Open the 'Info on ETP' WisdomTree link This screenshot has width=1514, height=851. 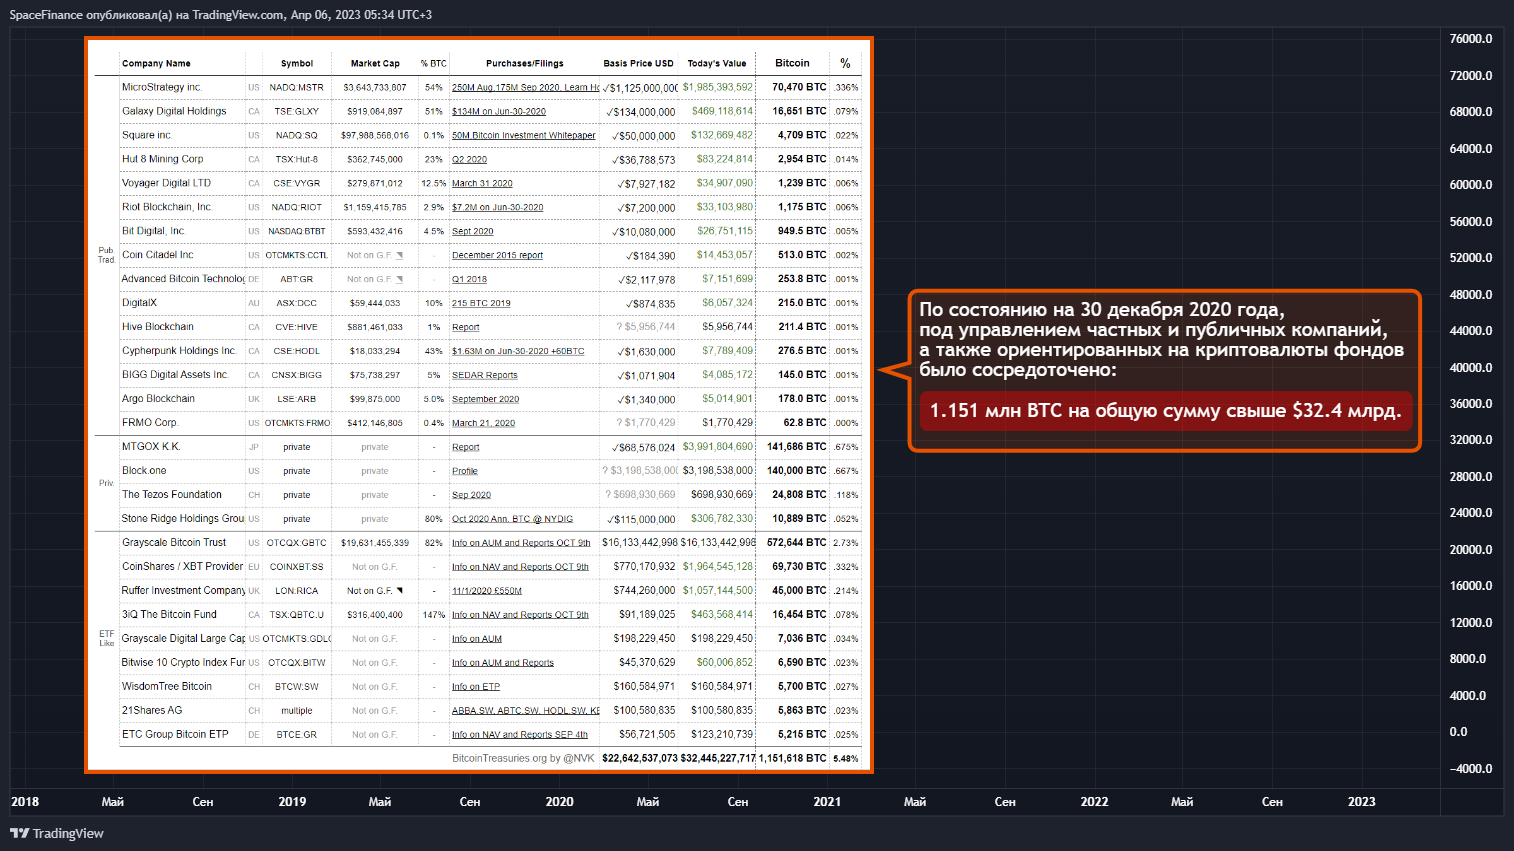(476, 687)
